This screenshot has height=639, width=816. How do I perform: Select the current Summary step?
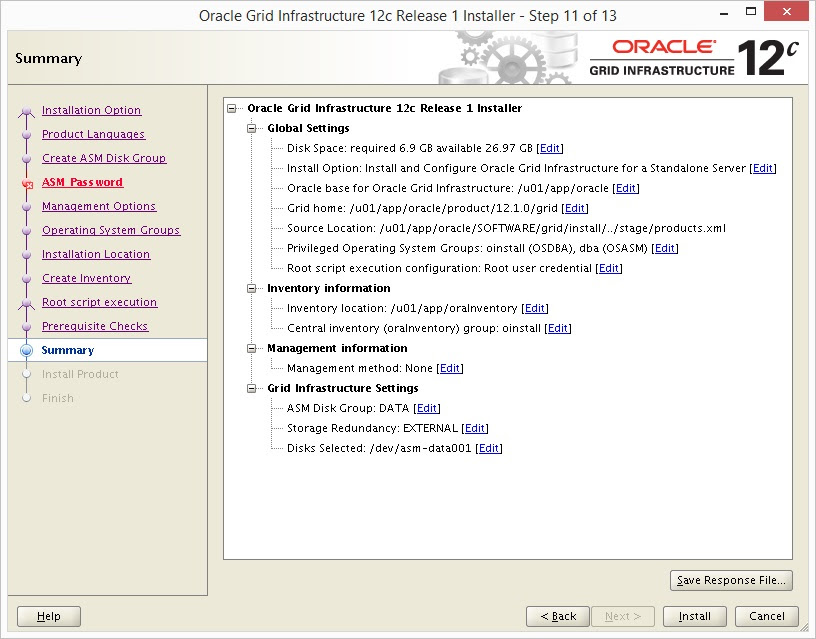pyautogui.click(x=68, y=350)
